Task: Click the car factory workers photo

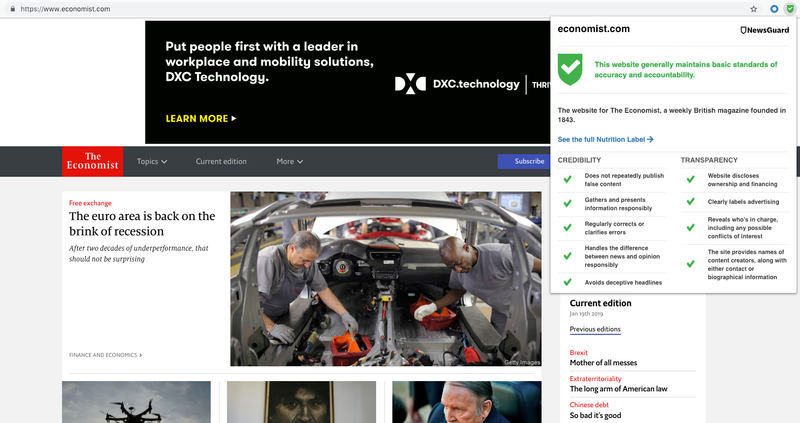Action: (386, 279)
